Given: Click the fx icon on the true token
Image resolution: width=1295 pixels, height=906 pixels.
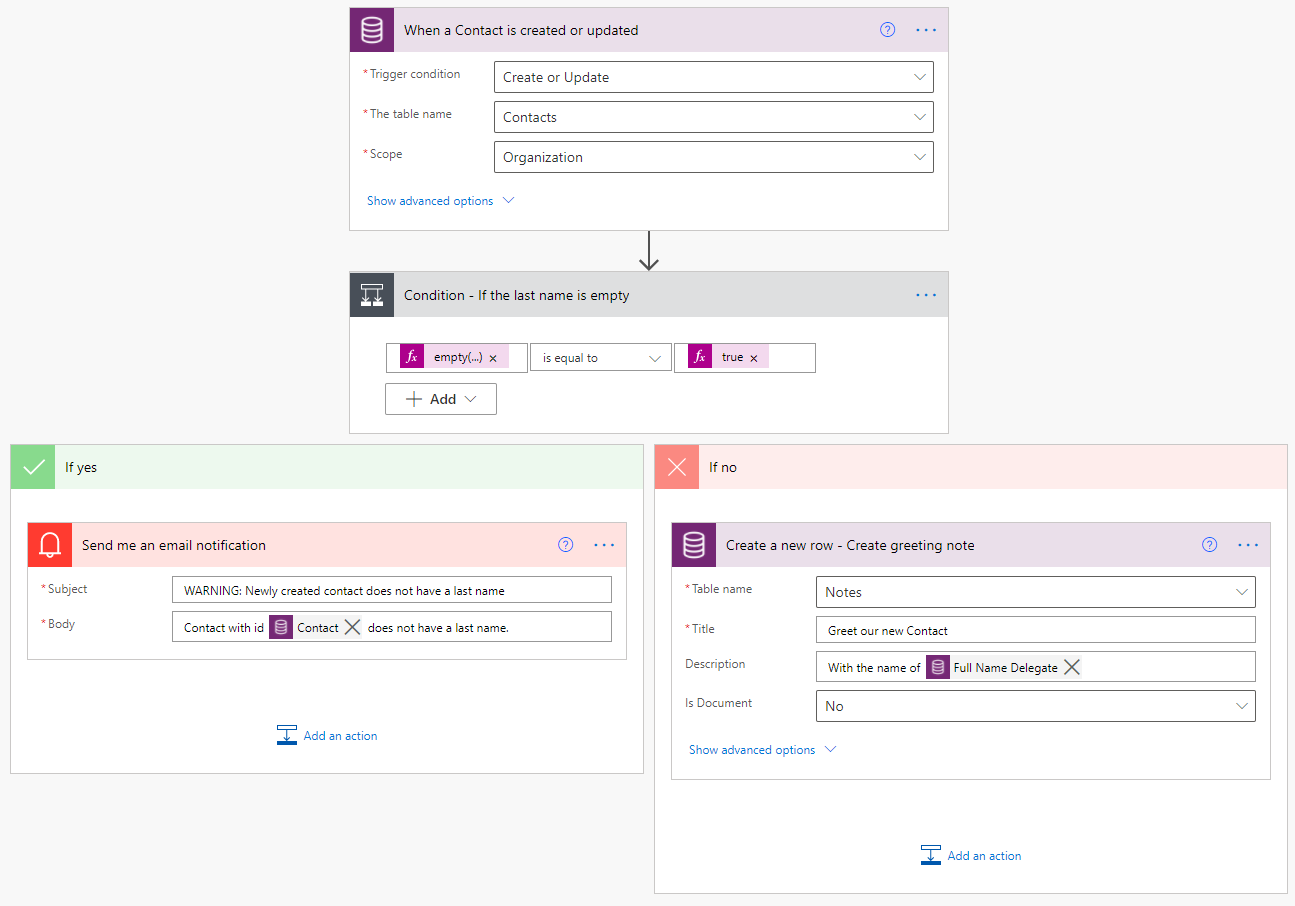Looking at the screenshot, I should [x=700, y=357].
